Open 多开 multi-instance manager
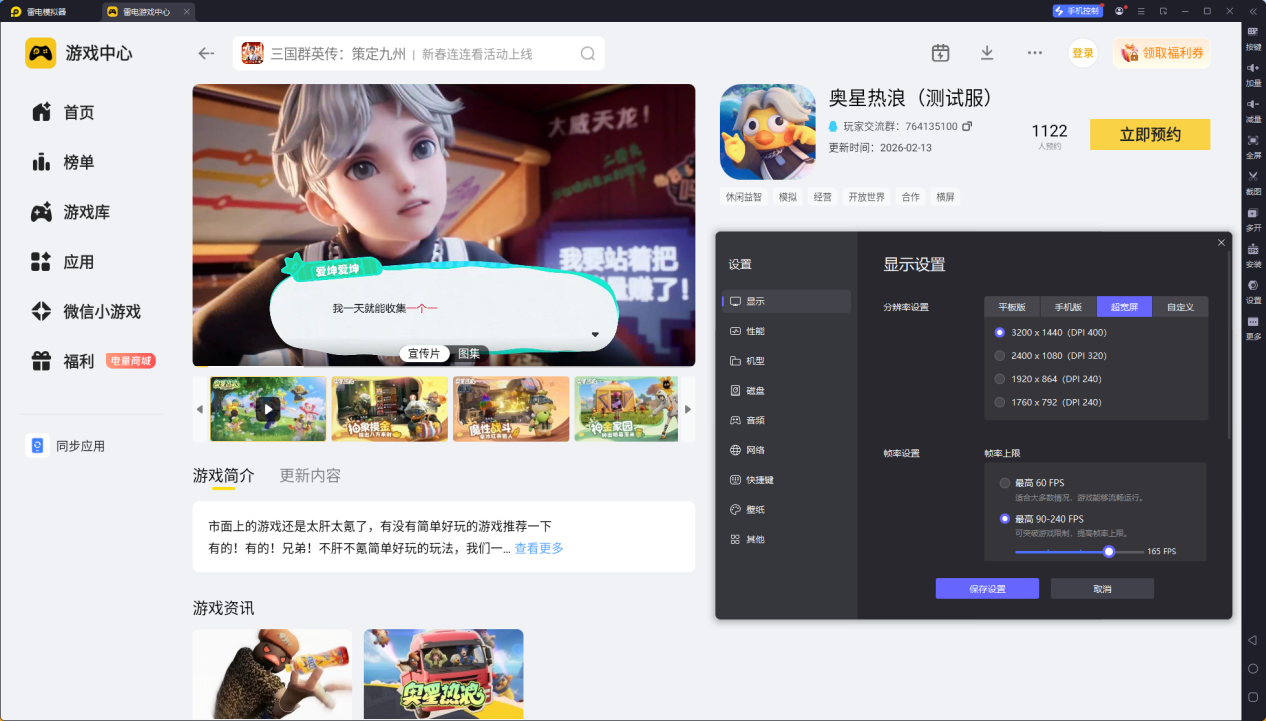Image resolution: width=1266 pixels, height=721 pixels. pyautogui.click(x=1253, y=218)
